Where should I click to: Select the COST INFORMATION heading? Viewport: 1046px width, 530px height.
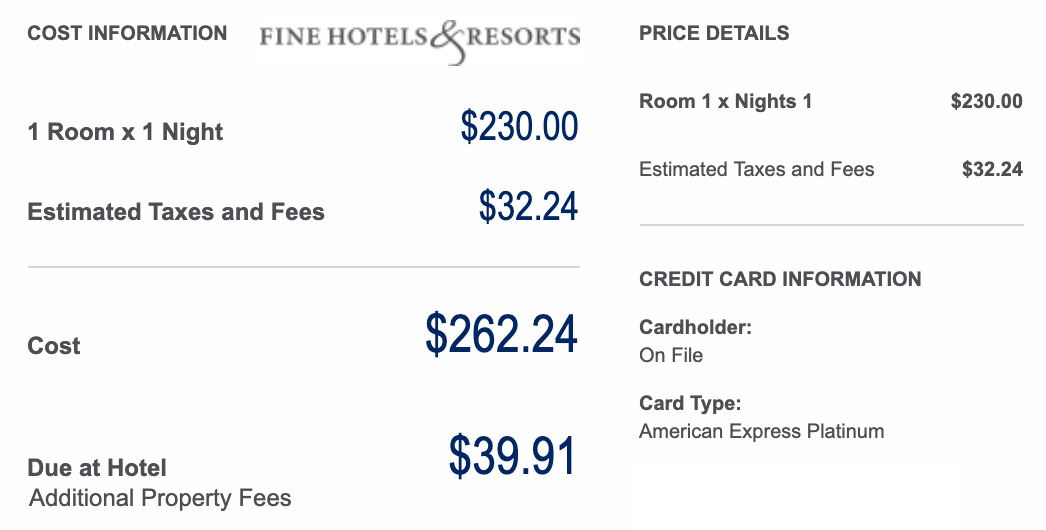click(127, 33)
